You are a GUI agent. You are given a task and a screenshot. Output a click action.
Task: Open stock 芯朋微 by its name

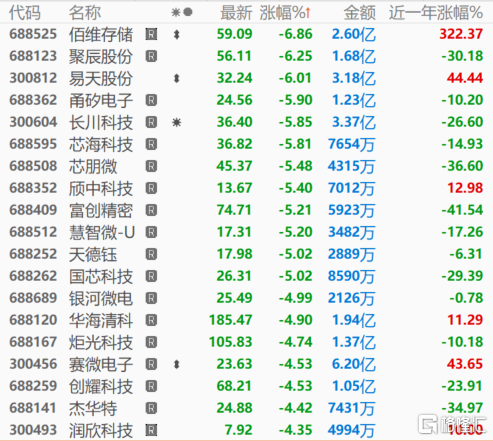93,166
